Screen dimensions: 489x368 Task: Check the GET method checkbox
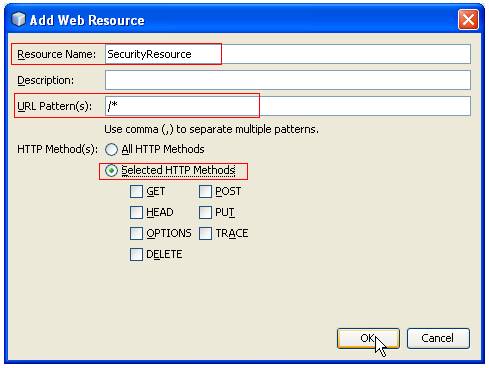click(136, 192)
